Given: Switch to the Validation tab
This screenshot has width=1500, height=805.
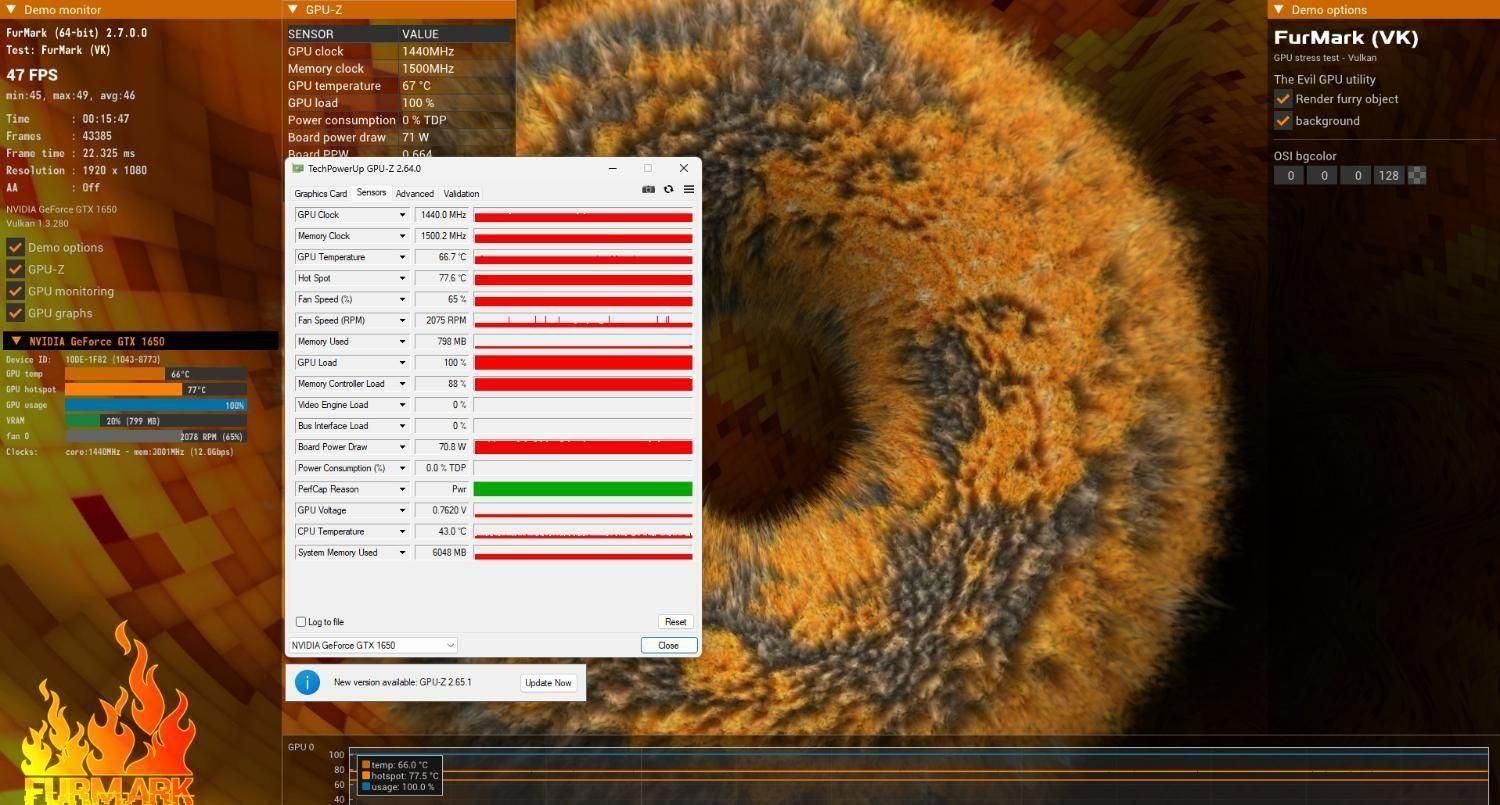Looking at the screenshot, I should (x=462, y=193).
